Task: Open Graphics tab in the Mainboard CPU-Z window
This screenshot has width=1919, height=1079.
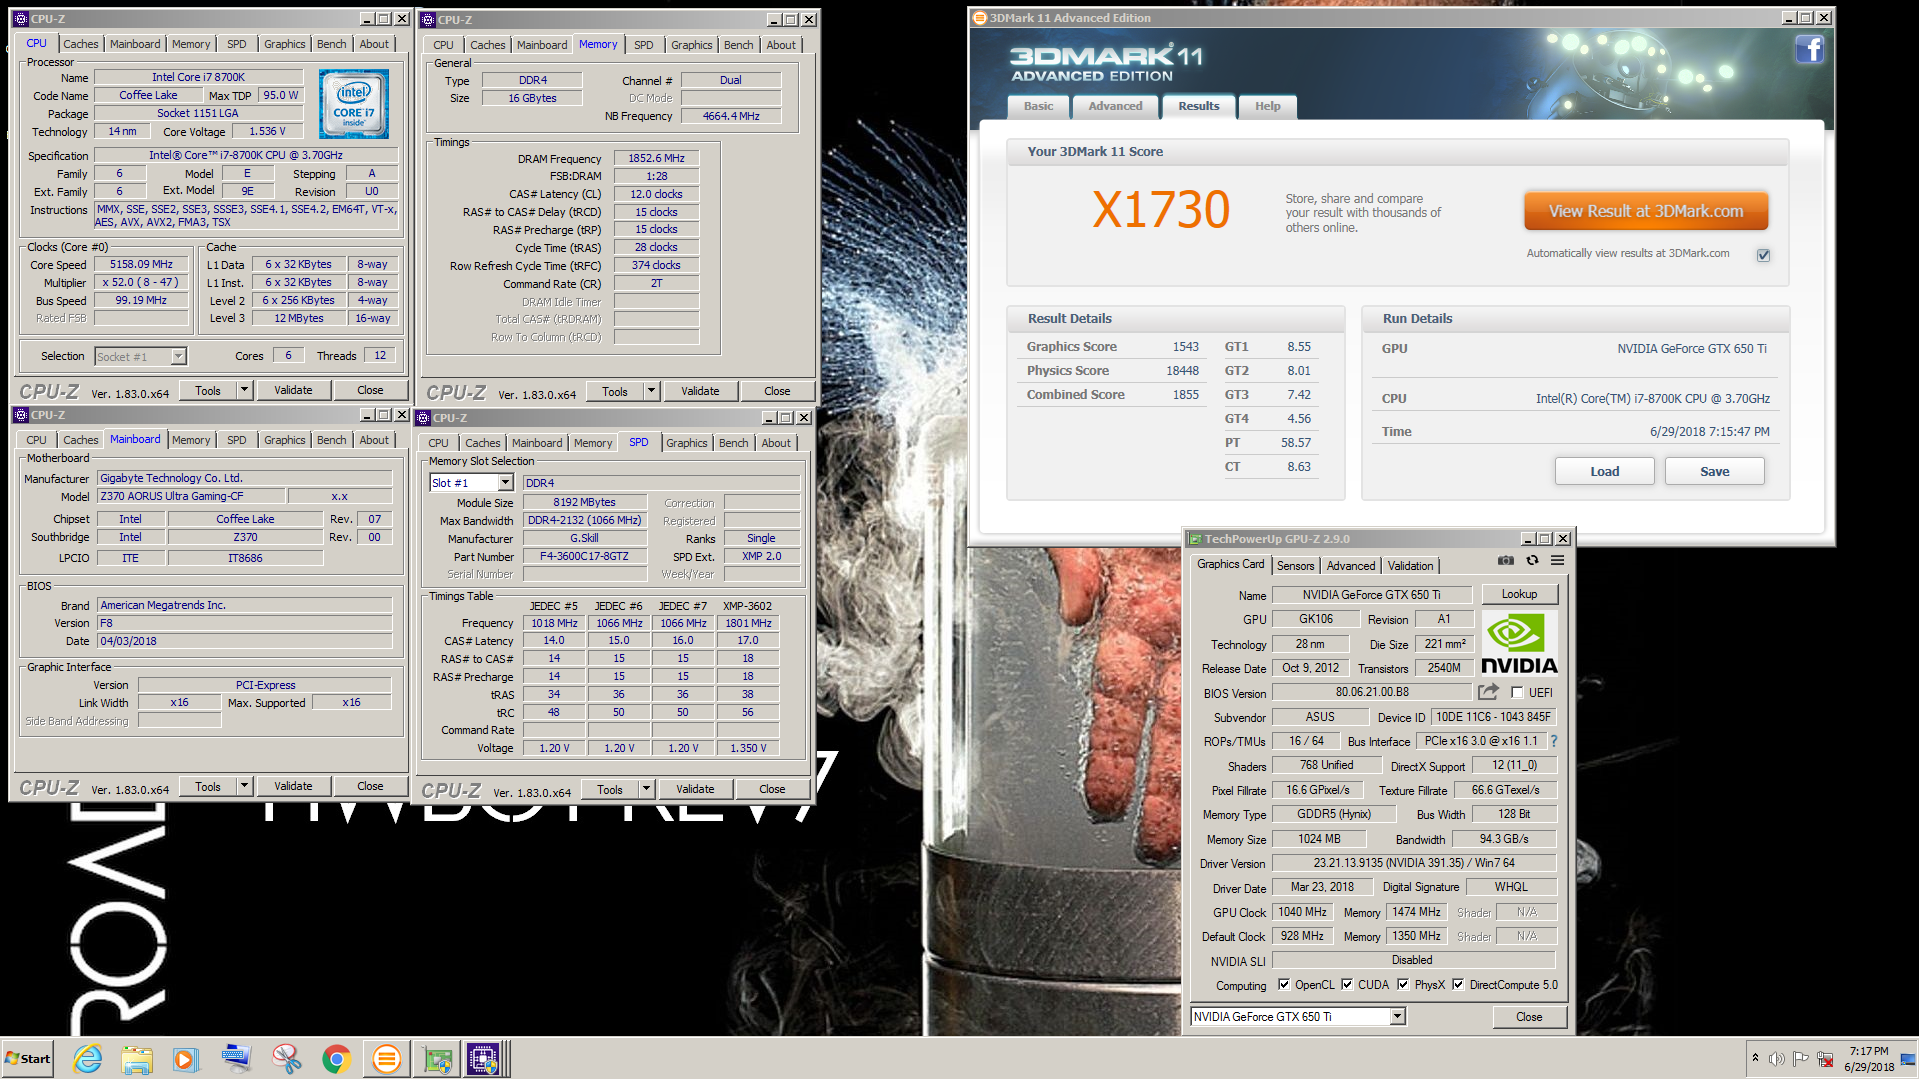Action: [x=285, y=440]
